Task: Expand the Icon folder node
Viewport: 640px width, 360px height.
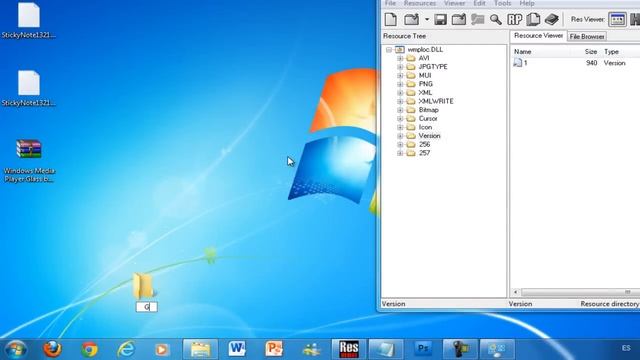Action: [400, 127]
